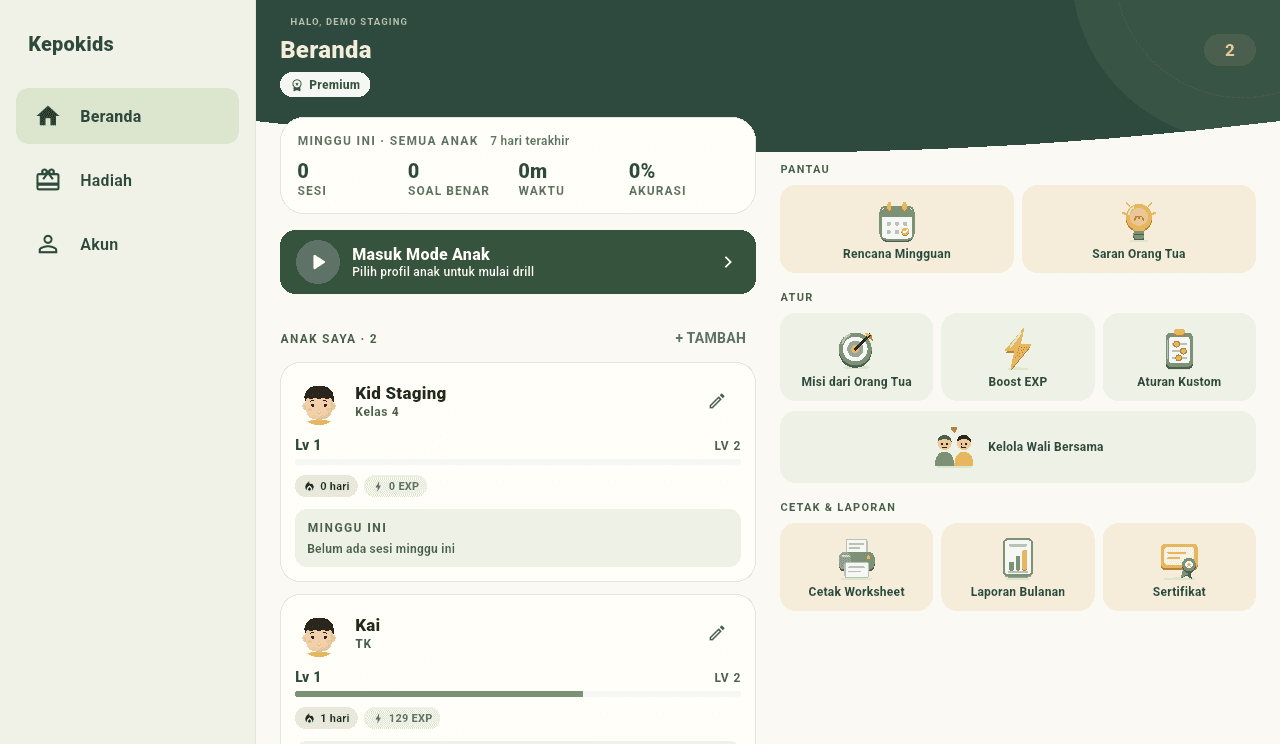Click the WAKTU 0m stat
Screen dimensions: 1280x744
click(542, 179)
